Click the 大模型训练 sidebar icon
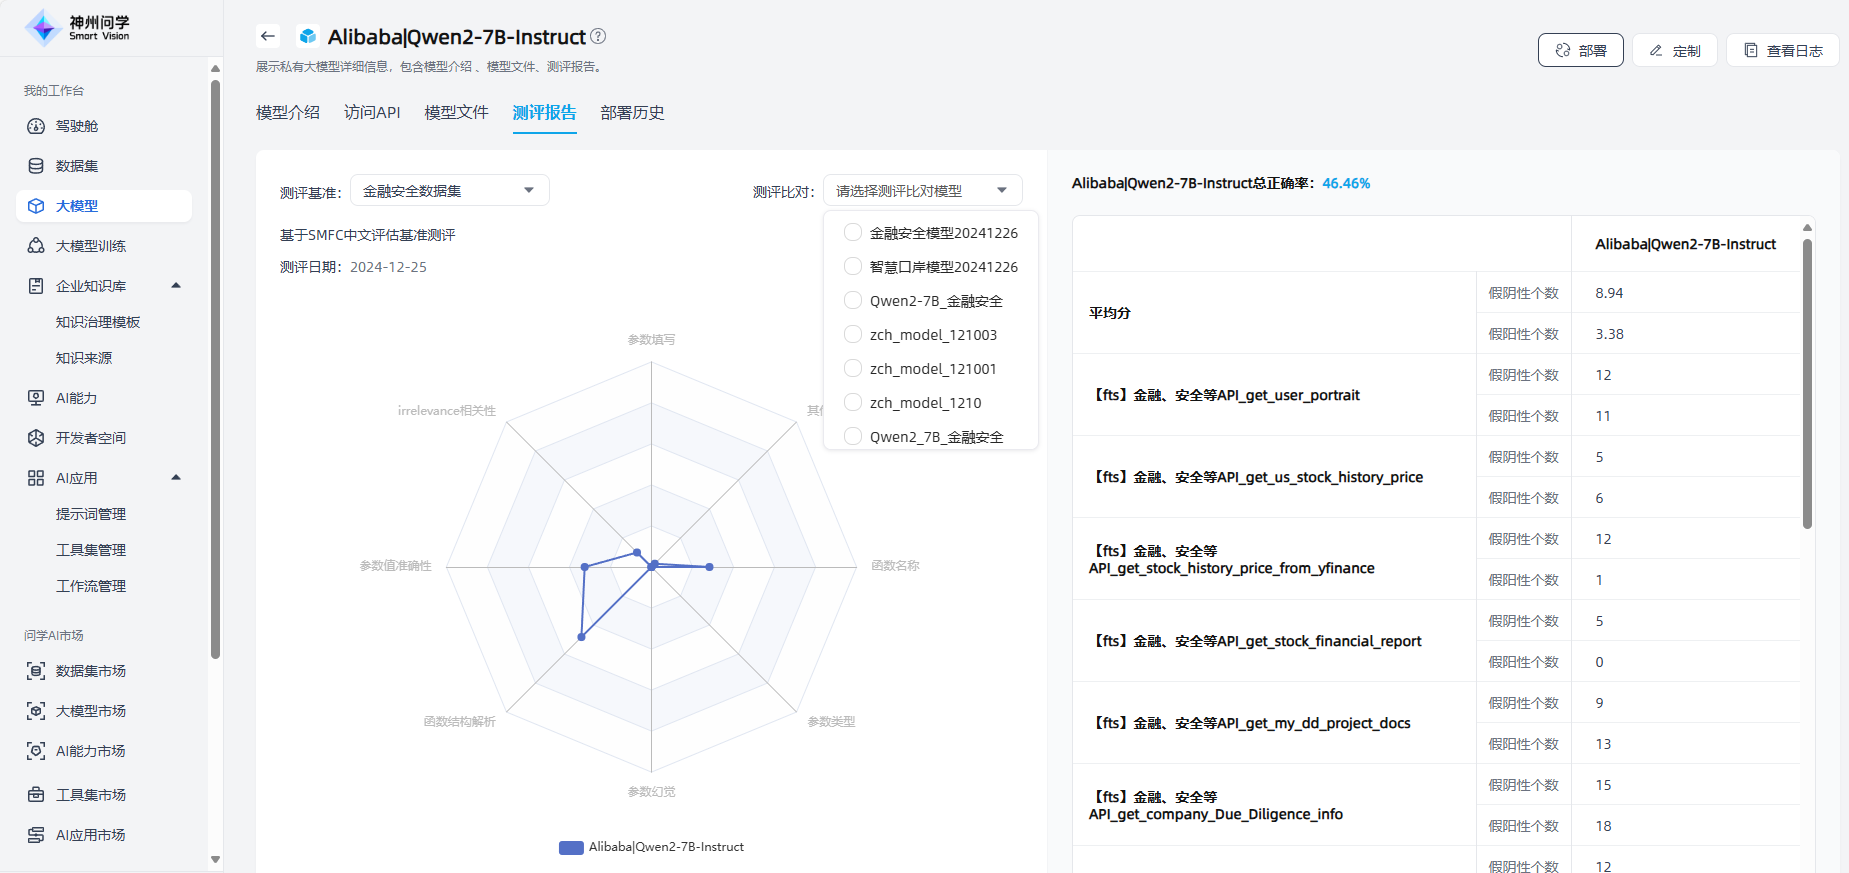 [36, 246]
